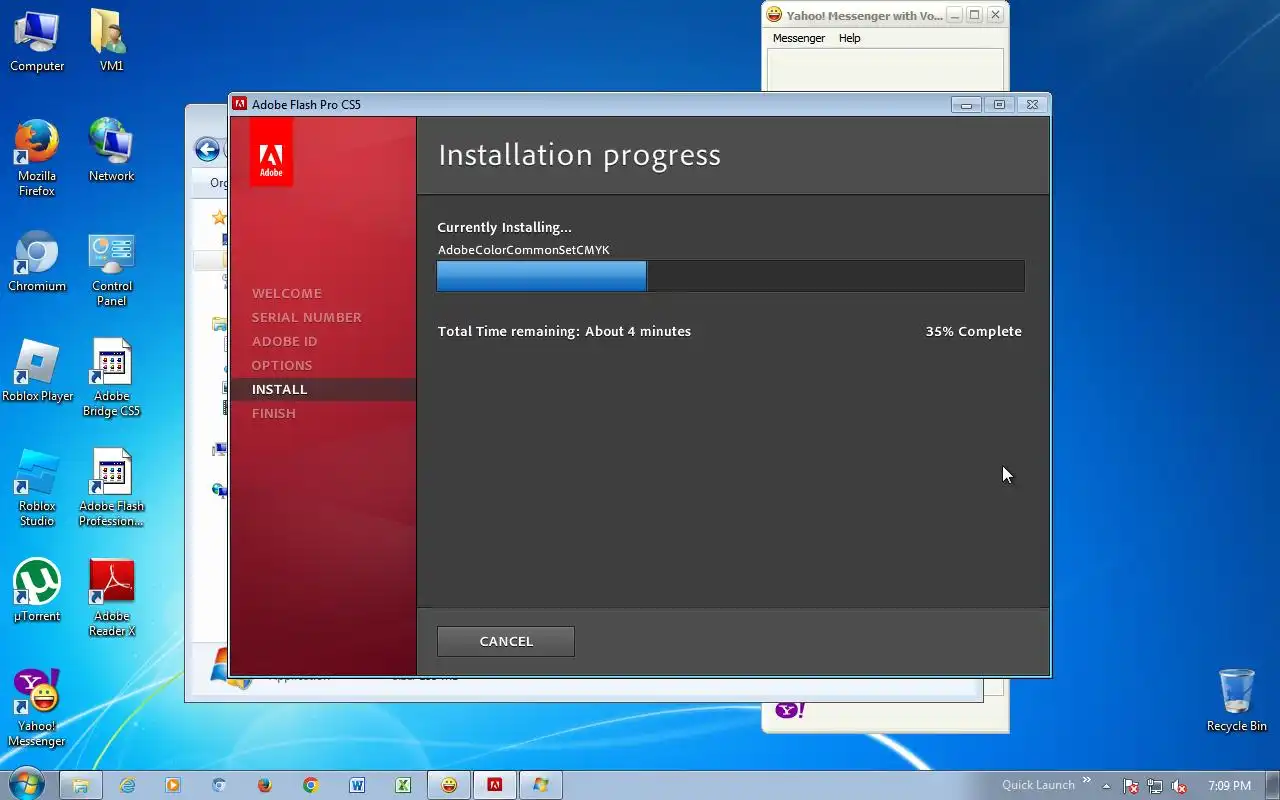The image size is (1280, 800).
Task: Launch Microsoft Excel from taskbar
Action: pos(403,785)
